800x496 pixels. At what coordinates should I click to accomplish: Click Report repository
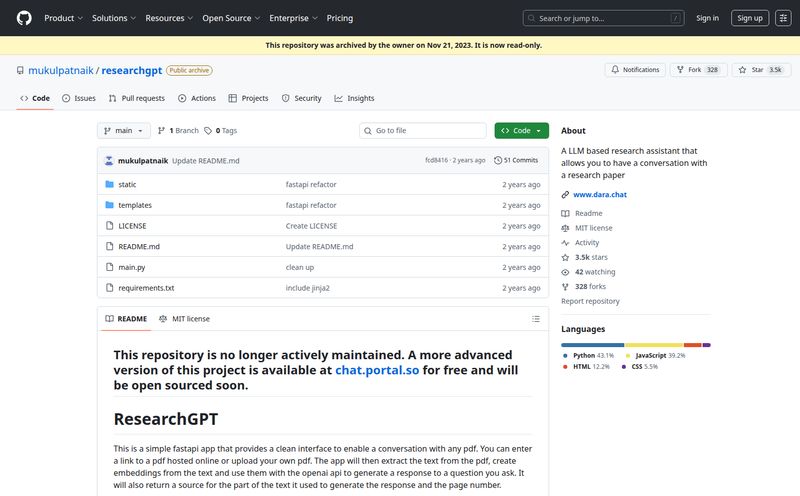point(590,302)
